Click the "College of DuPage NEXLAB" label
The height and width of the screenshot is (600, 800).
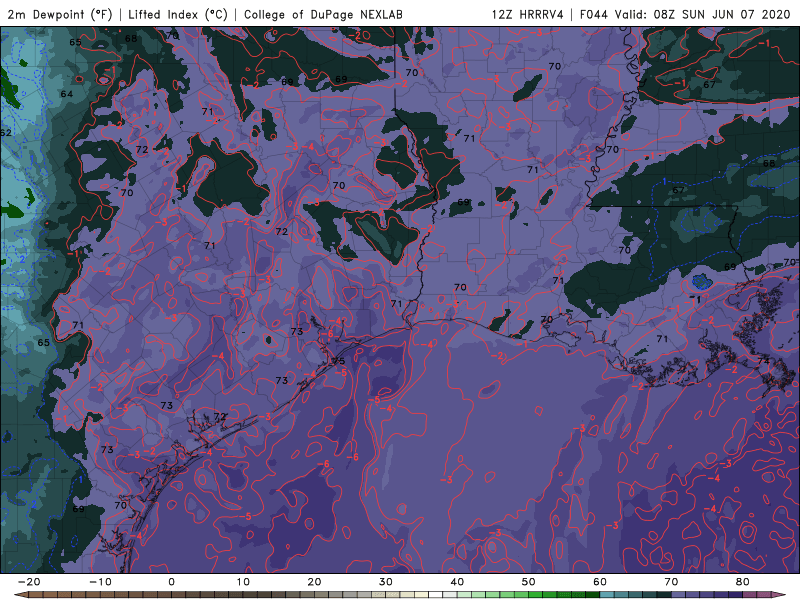point(323,14)
